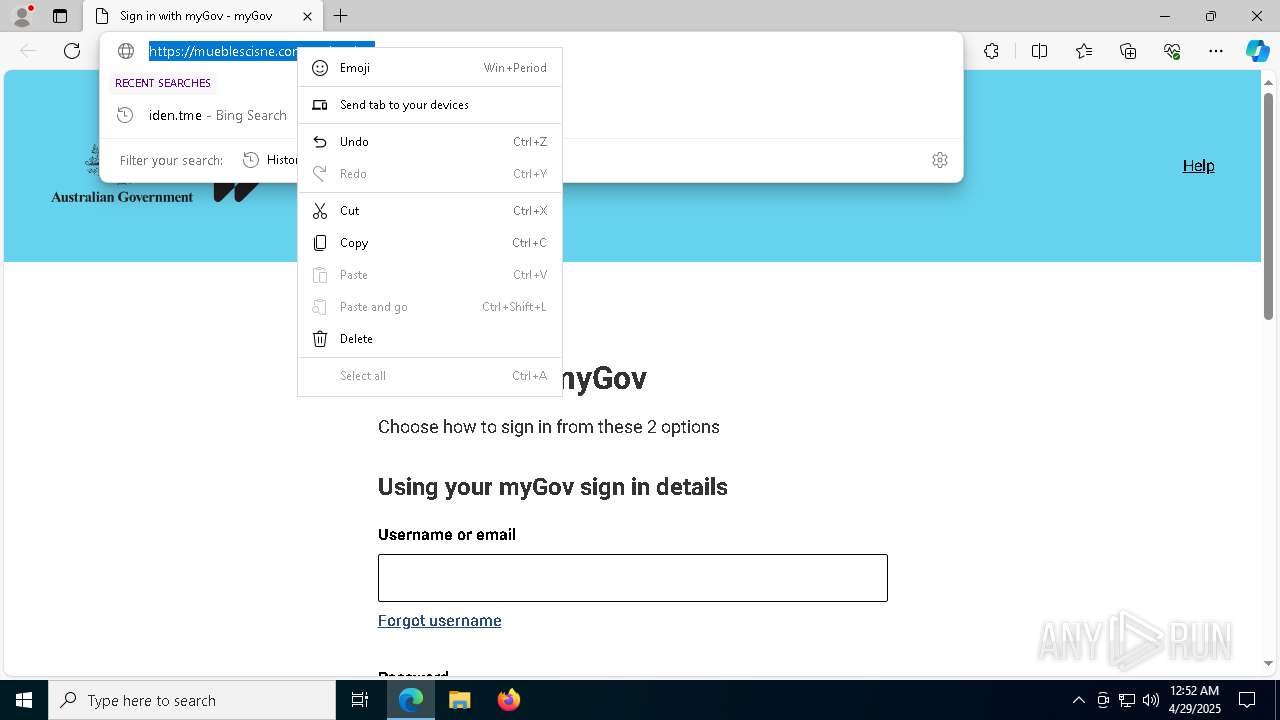The image size is (1280, 720).
Task: Open File Explorer from the taskbar
Action: [459, 700]
